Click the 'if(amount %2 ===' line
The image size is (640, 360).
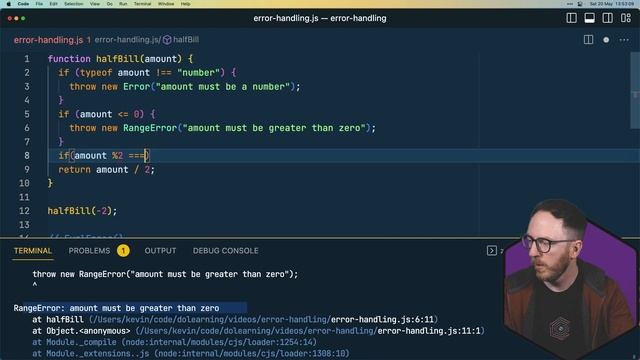coord(104,156)
